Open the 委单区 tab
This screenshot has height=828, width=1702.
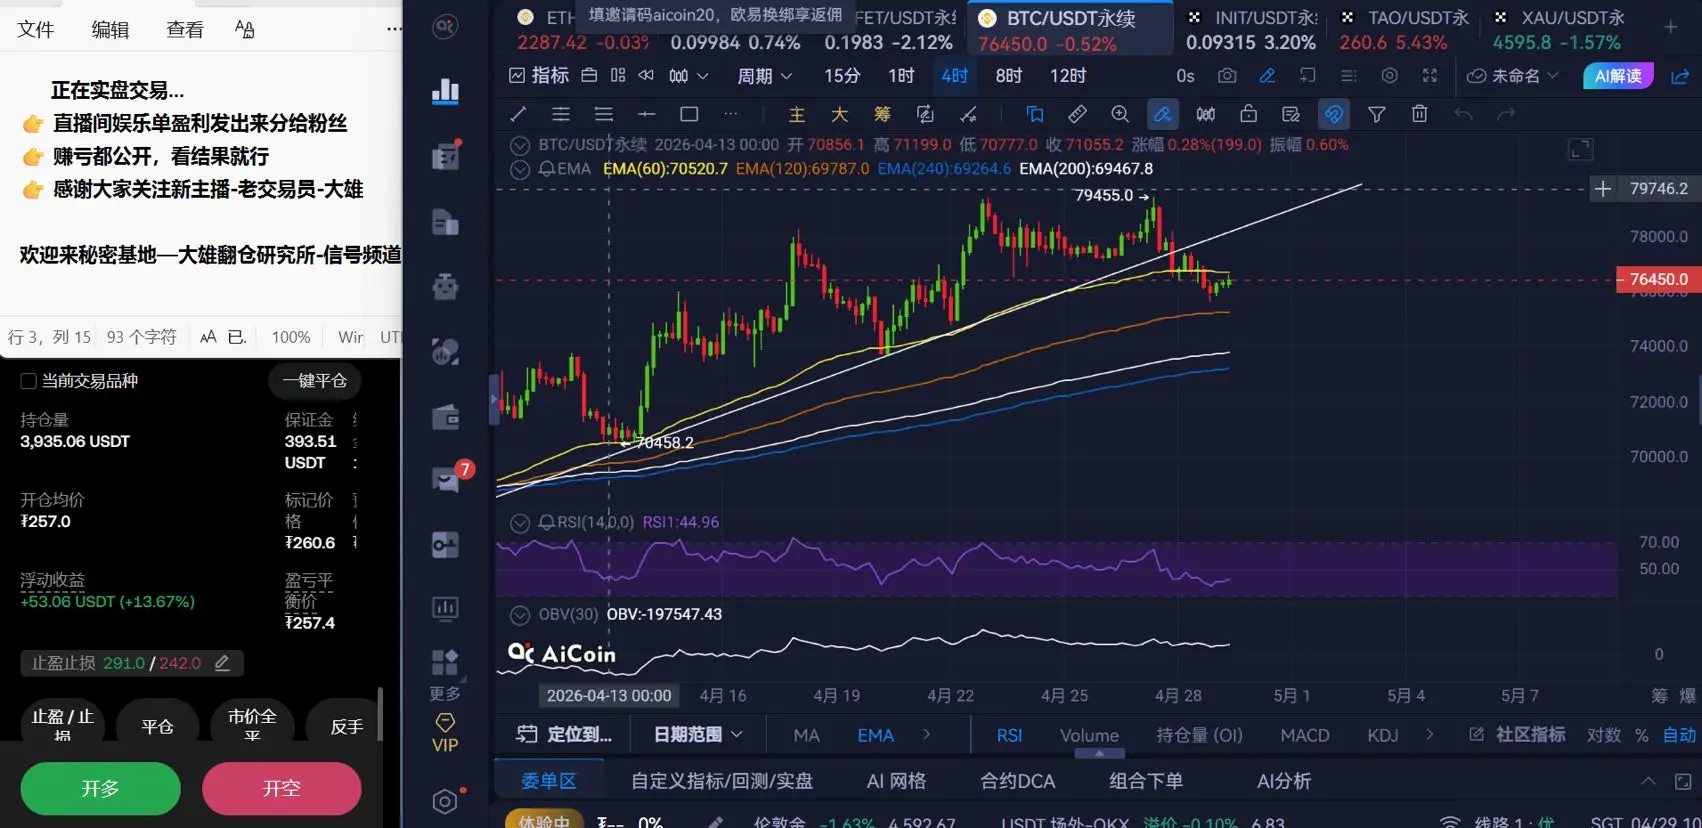click(549, 781)
